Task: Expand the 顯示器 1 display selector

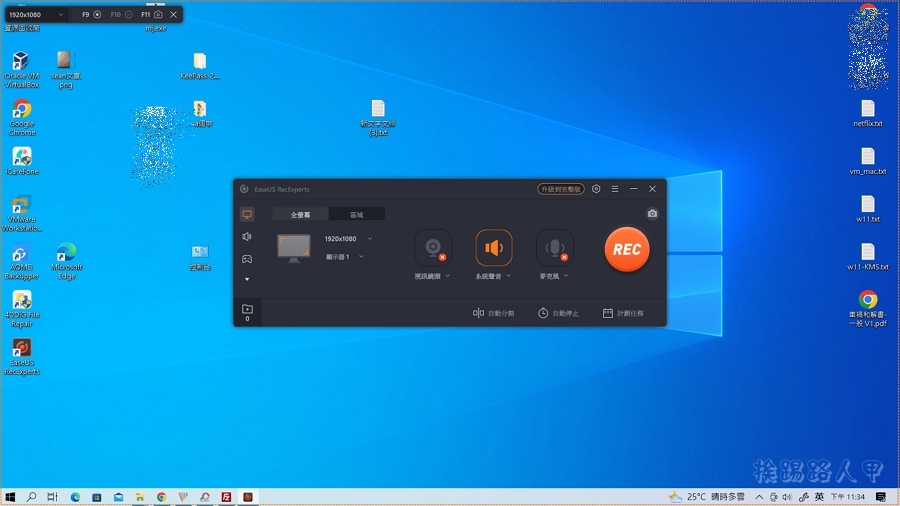Action: pos(361,257)
